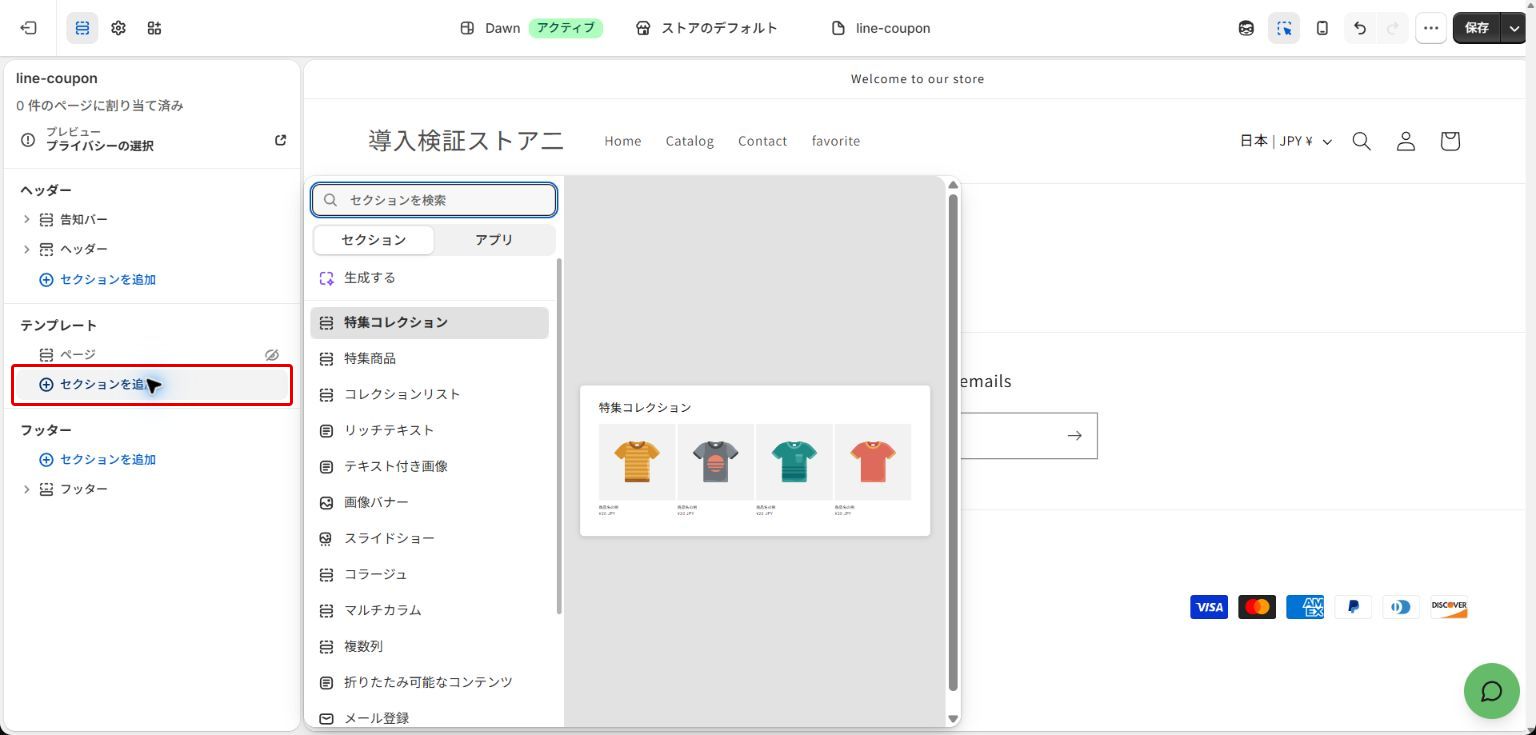Click the undo arrow icon
Viewport: 1536px width, 735px height.
coord(1359,28)
